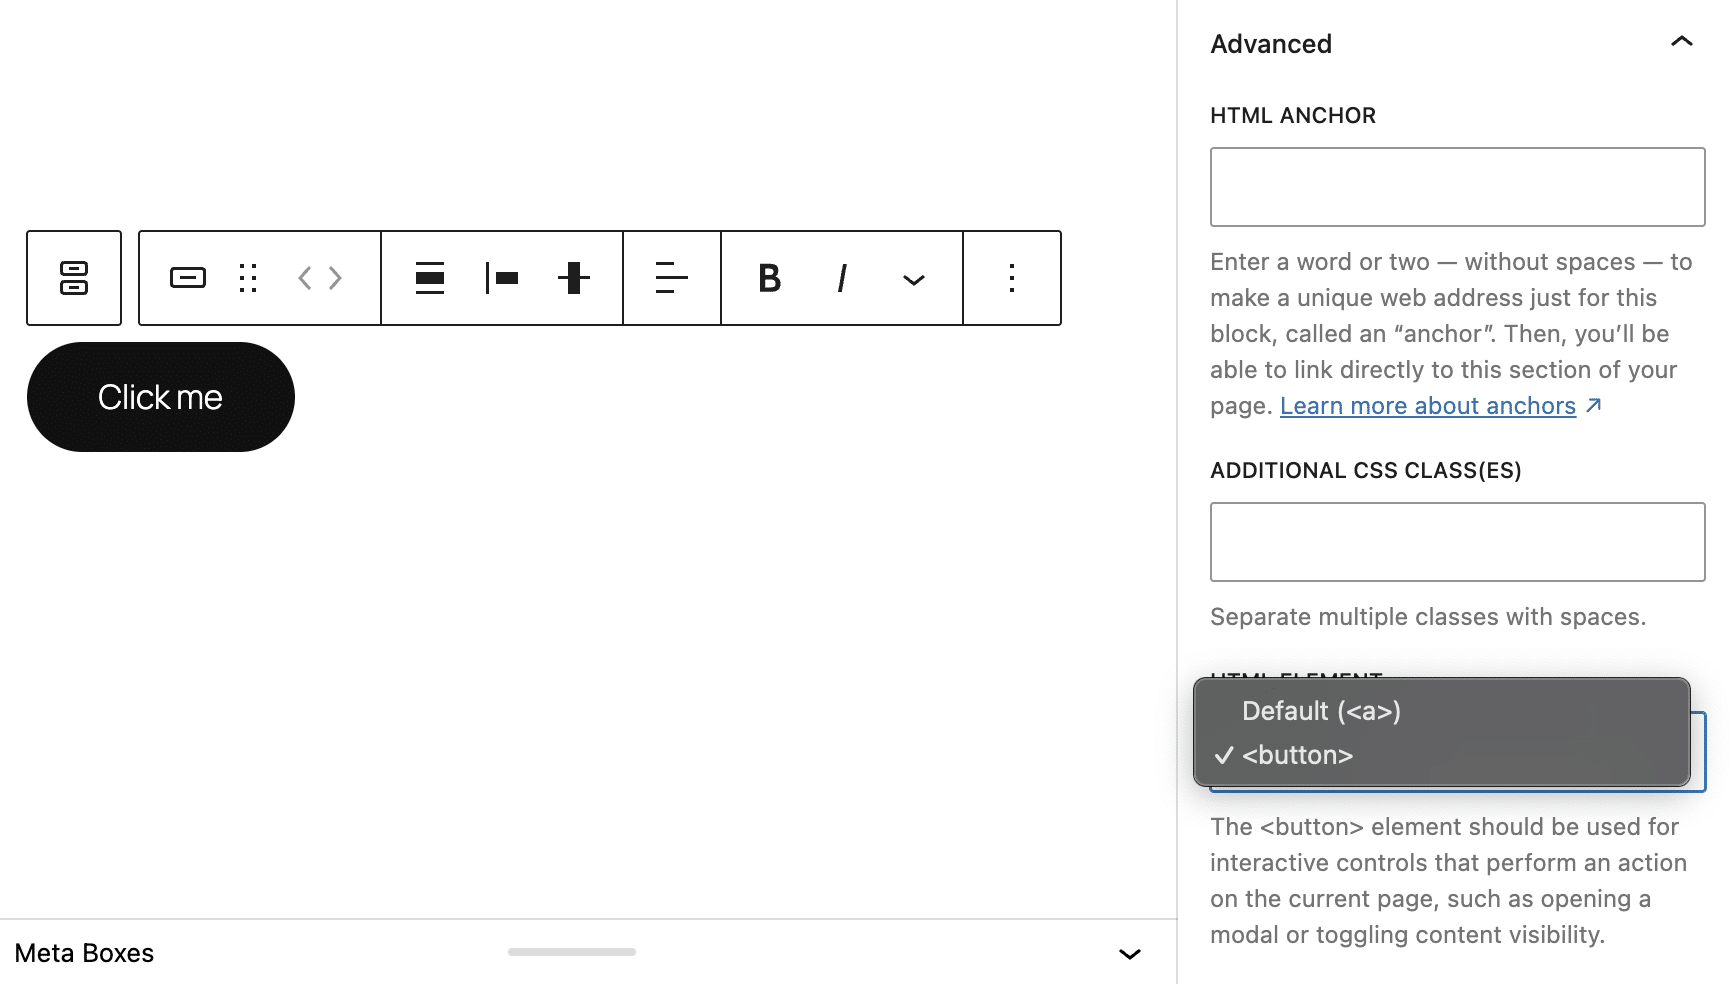The image size is (1734, 984).
Task: Set button width to full using justify icon
Action: click(430, 278)
